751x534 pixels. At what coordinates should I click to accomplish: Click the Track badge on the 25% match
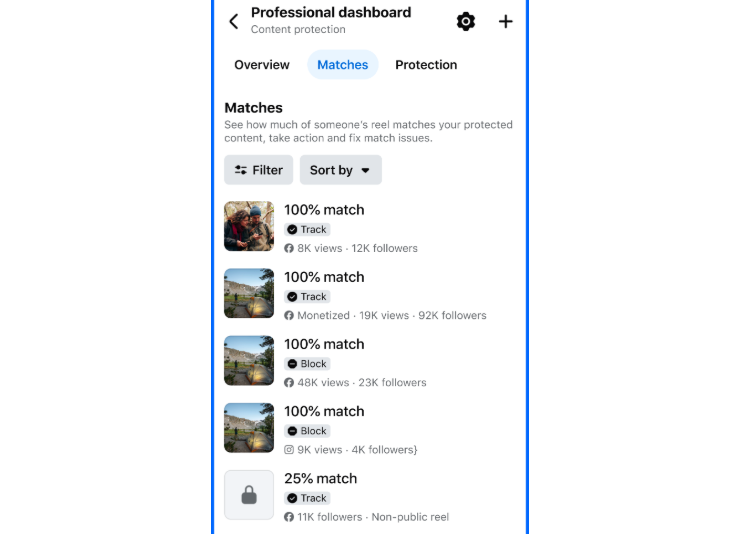tap(307, 498)
